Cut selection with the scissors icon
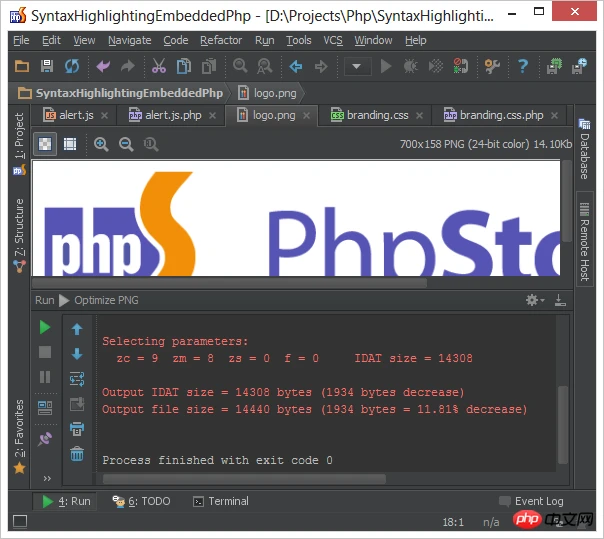The image size is (604, 539). point(159,66)
